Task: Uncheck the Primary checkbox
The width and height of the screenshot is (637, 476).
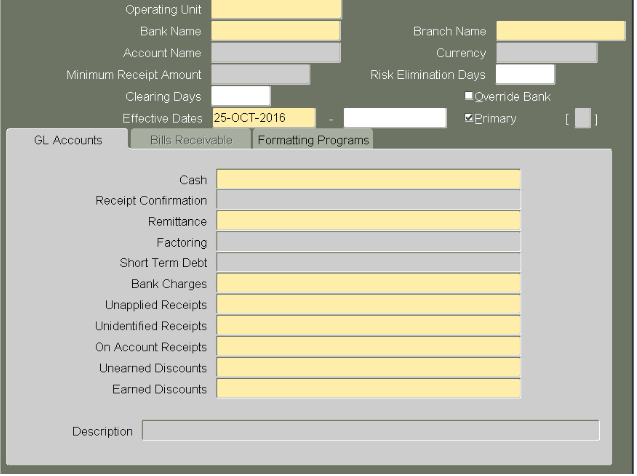Action: pos(468,118)
